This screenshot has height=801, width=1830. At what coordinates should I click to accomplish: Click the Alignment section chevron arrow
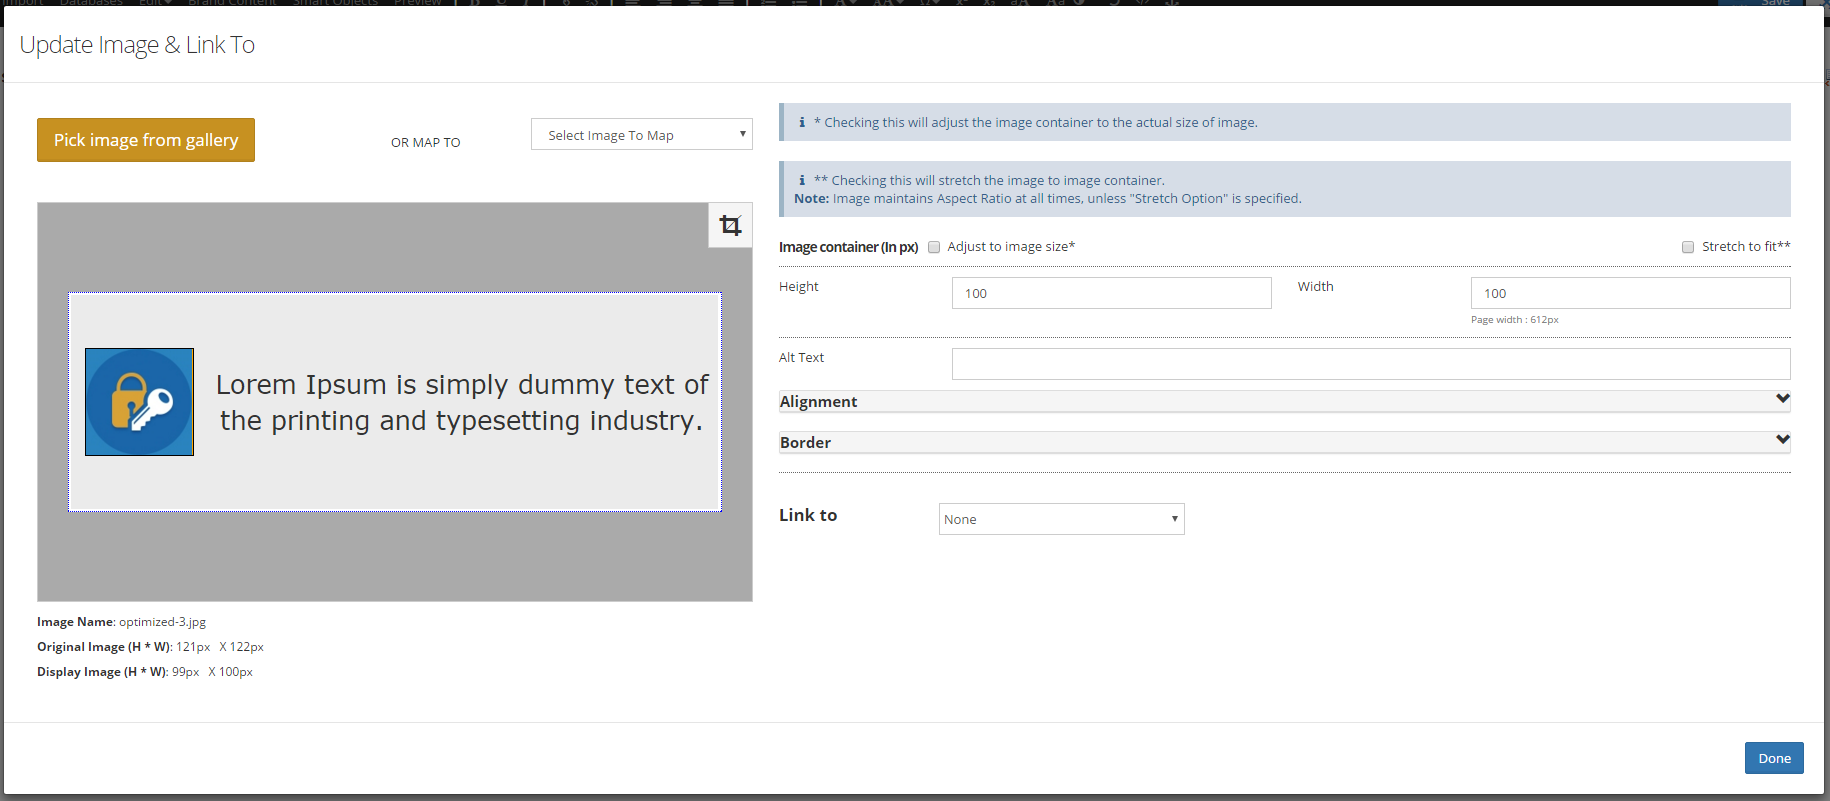point(1782,399)
